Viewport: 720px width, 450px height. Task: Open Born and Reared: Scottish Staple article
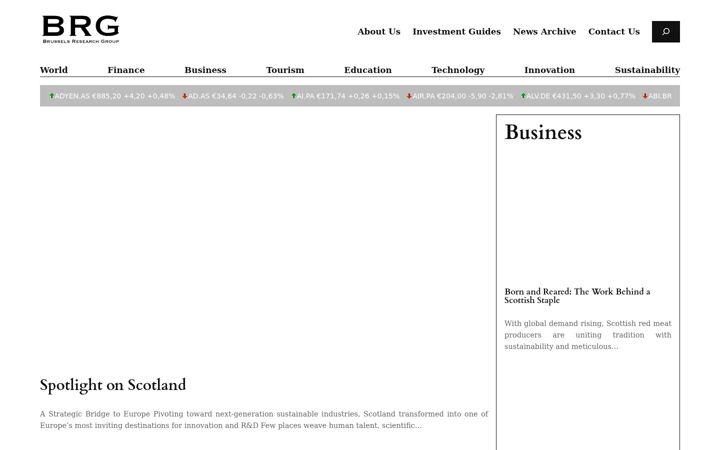point(577,296)
